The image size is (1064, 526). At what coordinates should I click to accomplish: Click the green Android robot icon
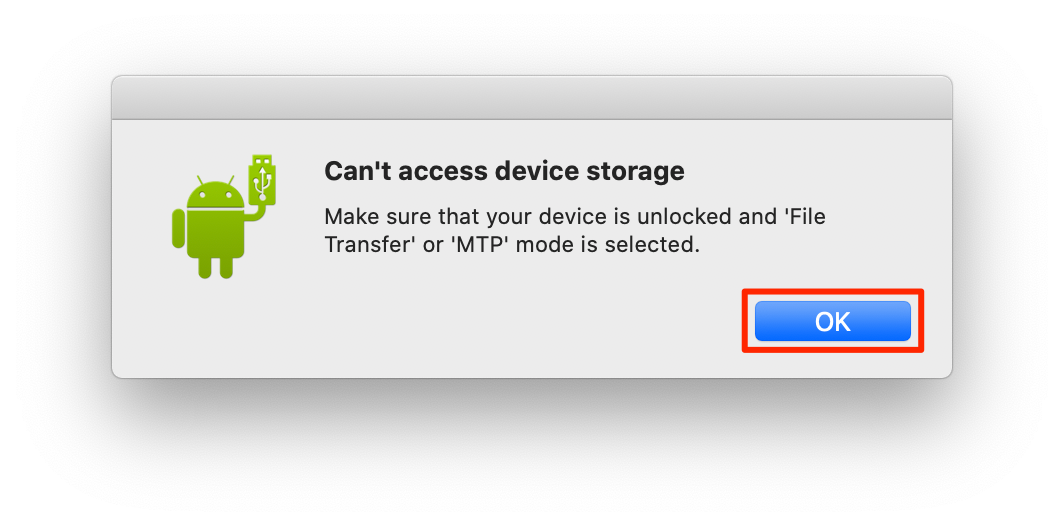(x=226, y=217)
